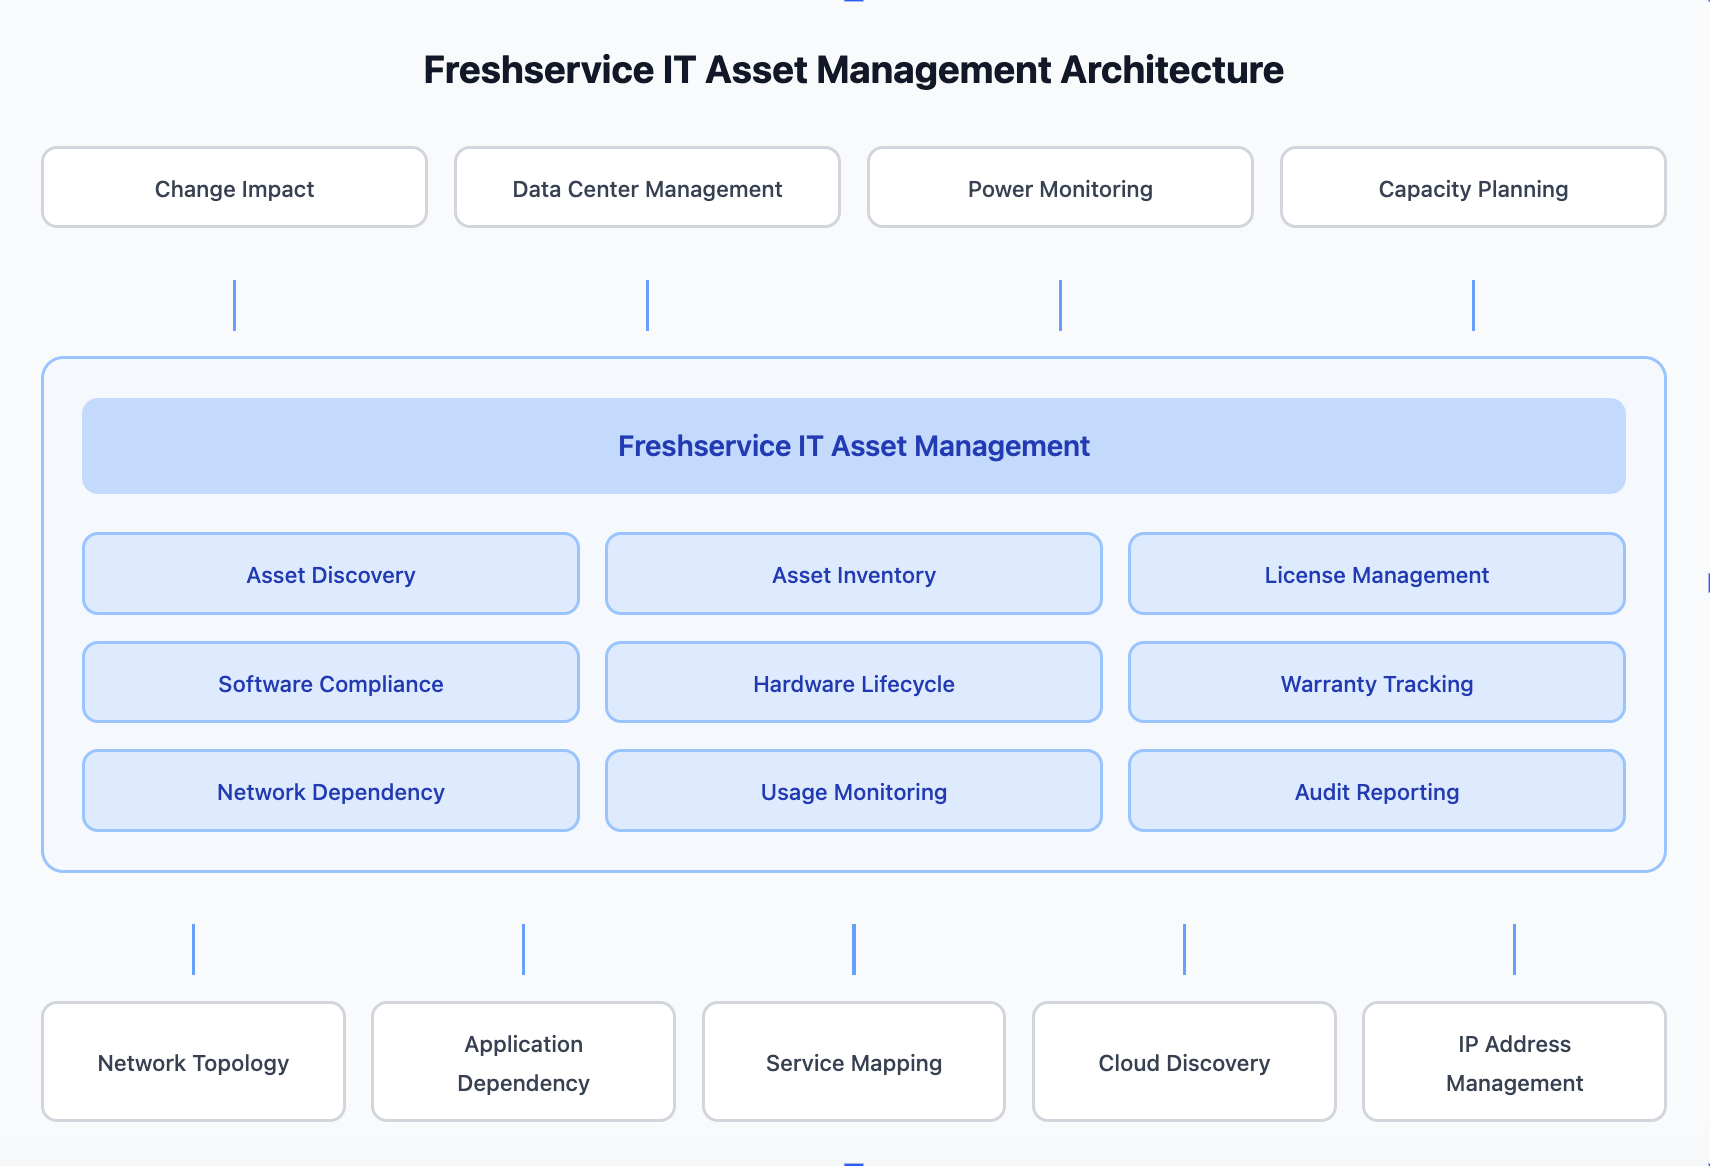Open the IP Address Management box

[1514, 1062]
